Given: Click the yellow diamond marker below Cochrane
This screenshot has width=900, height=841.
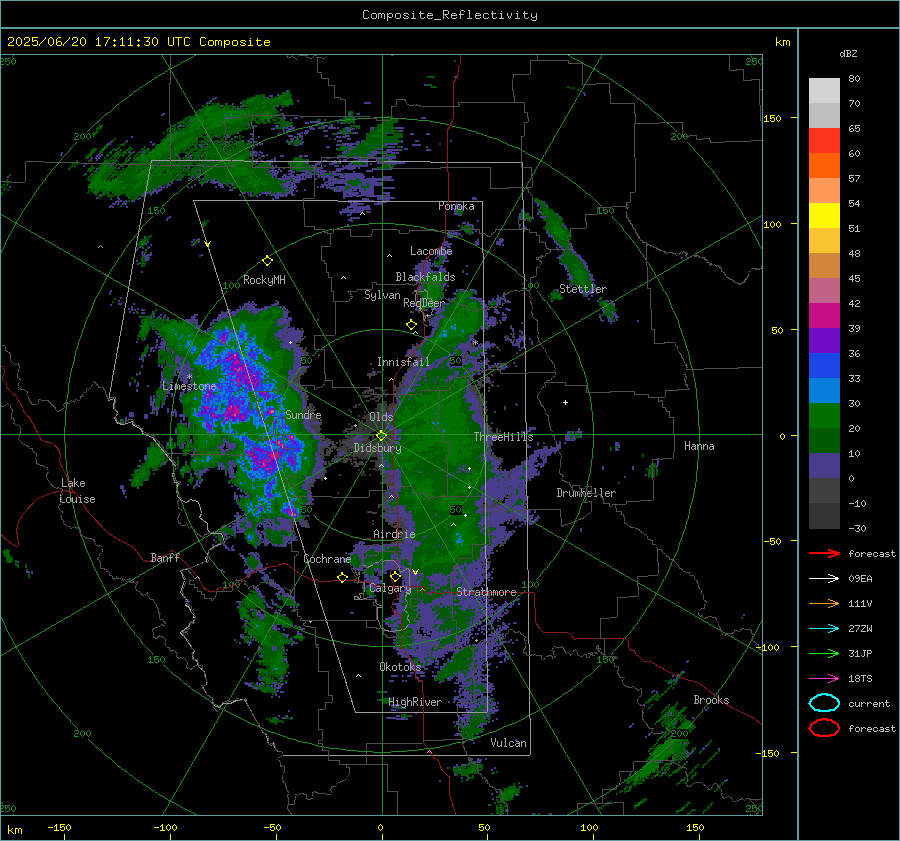Looking at the screenshot, I should [342, 578].
